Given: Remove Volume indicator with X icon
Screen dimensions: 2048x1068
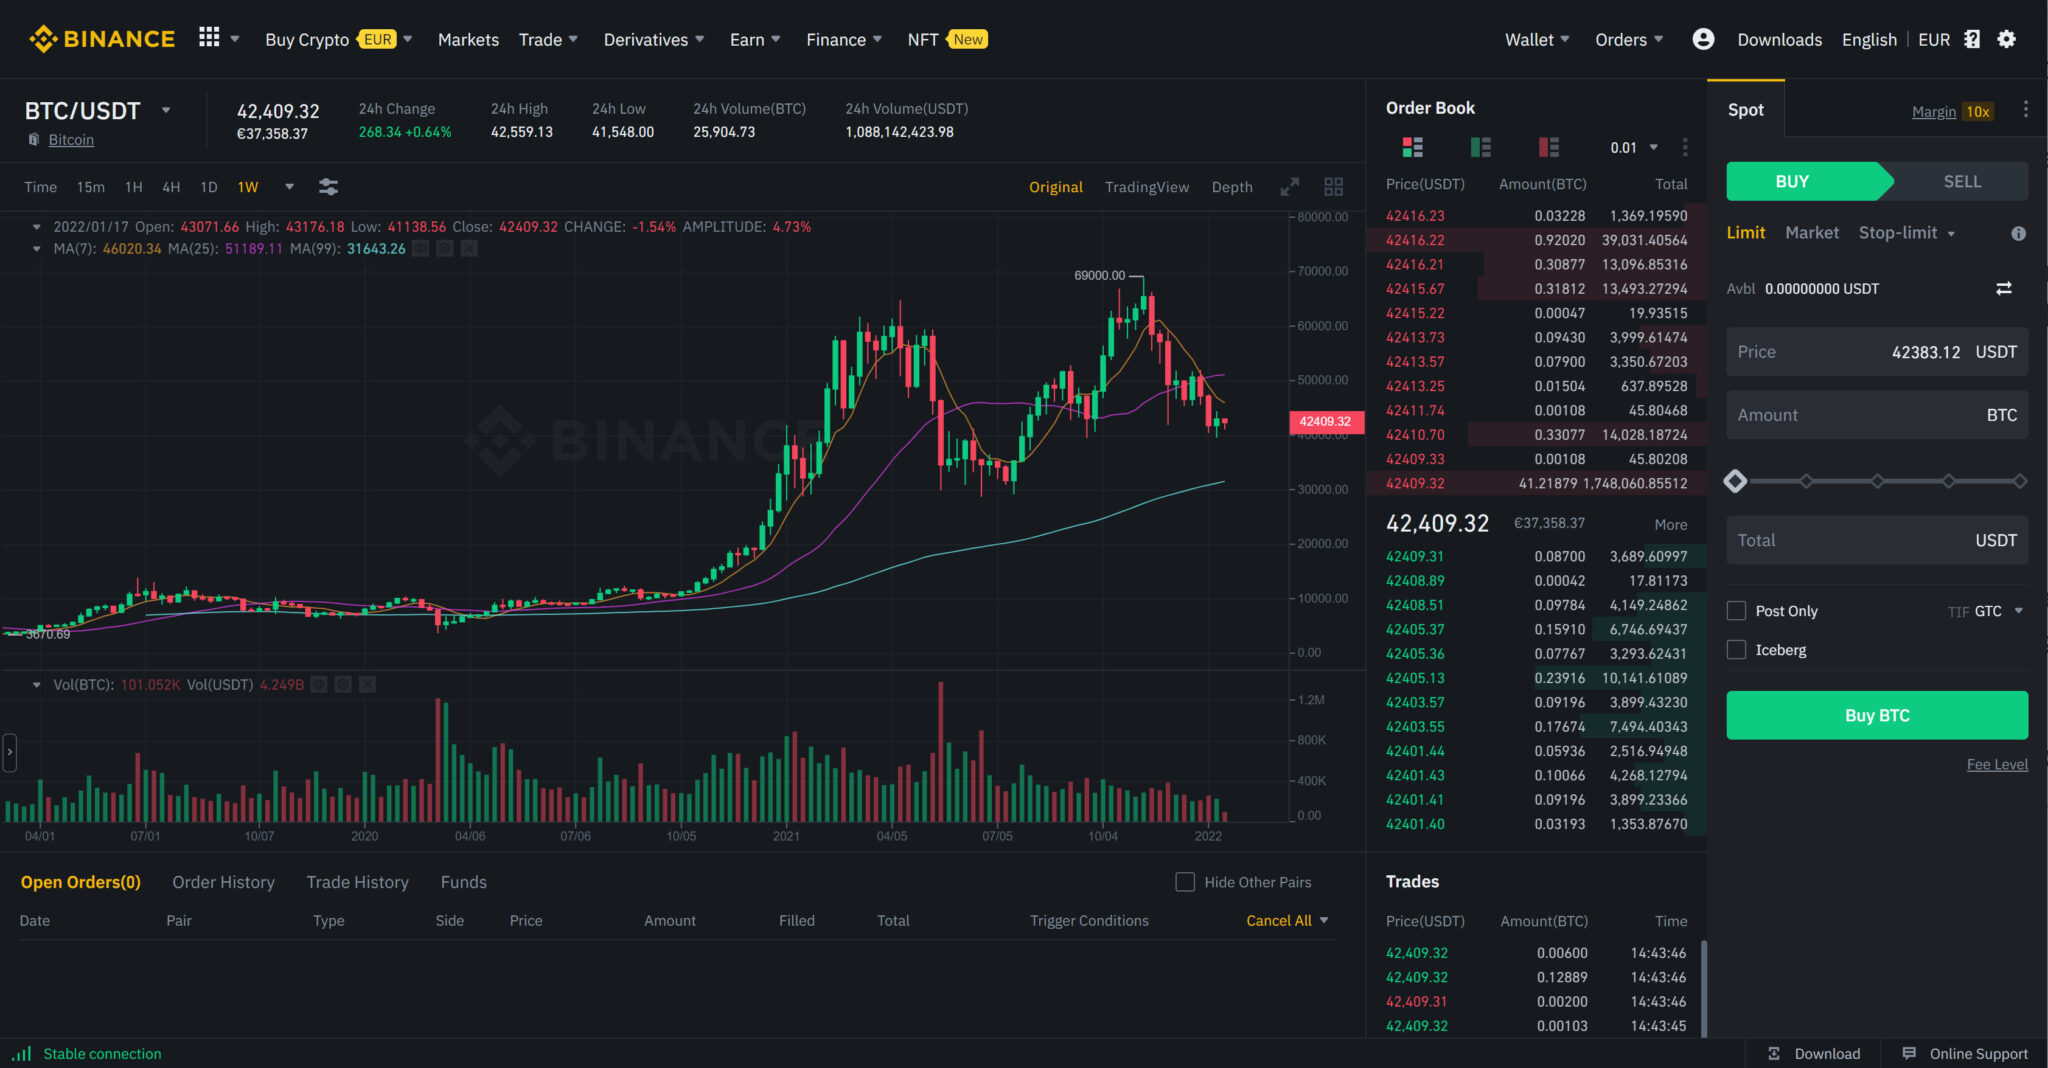Looking at the screenshot, I should [x=367, y=684].
